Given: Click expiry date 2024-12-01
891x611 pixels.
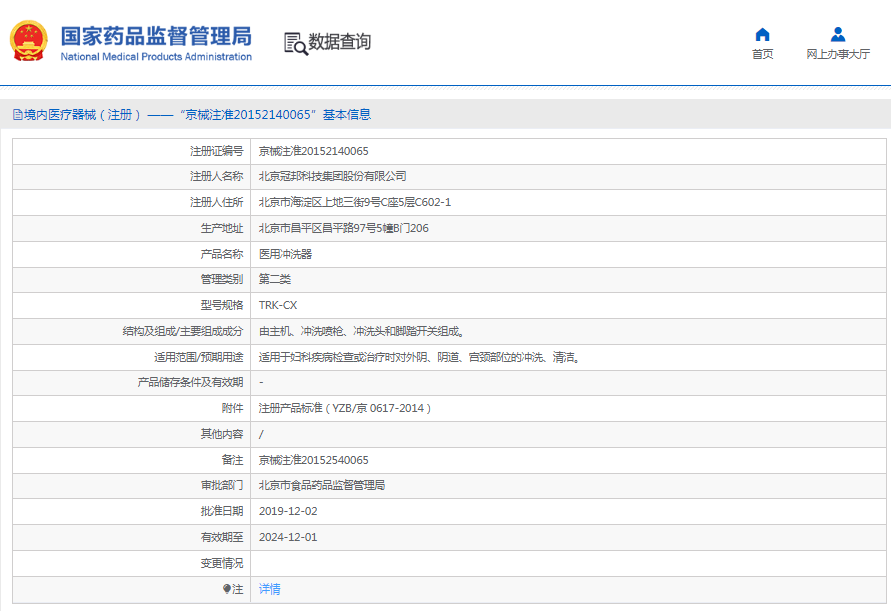Looking at the screenshot, I should pos(288,537).
